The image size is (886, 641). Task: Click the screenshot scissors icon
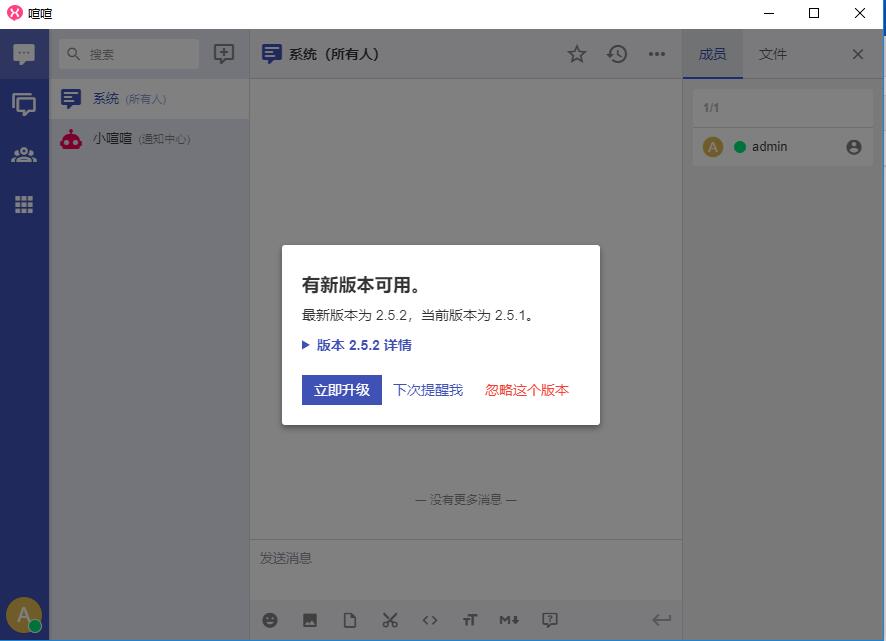coord(390,620)
